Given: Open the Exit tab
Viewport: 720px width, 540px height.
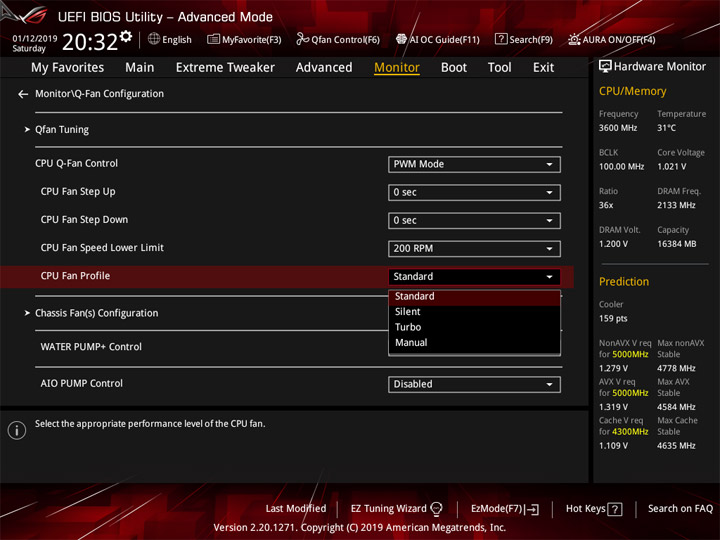Looking at the screenshot, I should pos(543,68).
